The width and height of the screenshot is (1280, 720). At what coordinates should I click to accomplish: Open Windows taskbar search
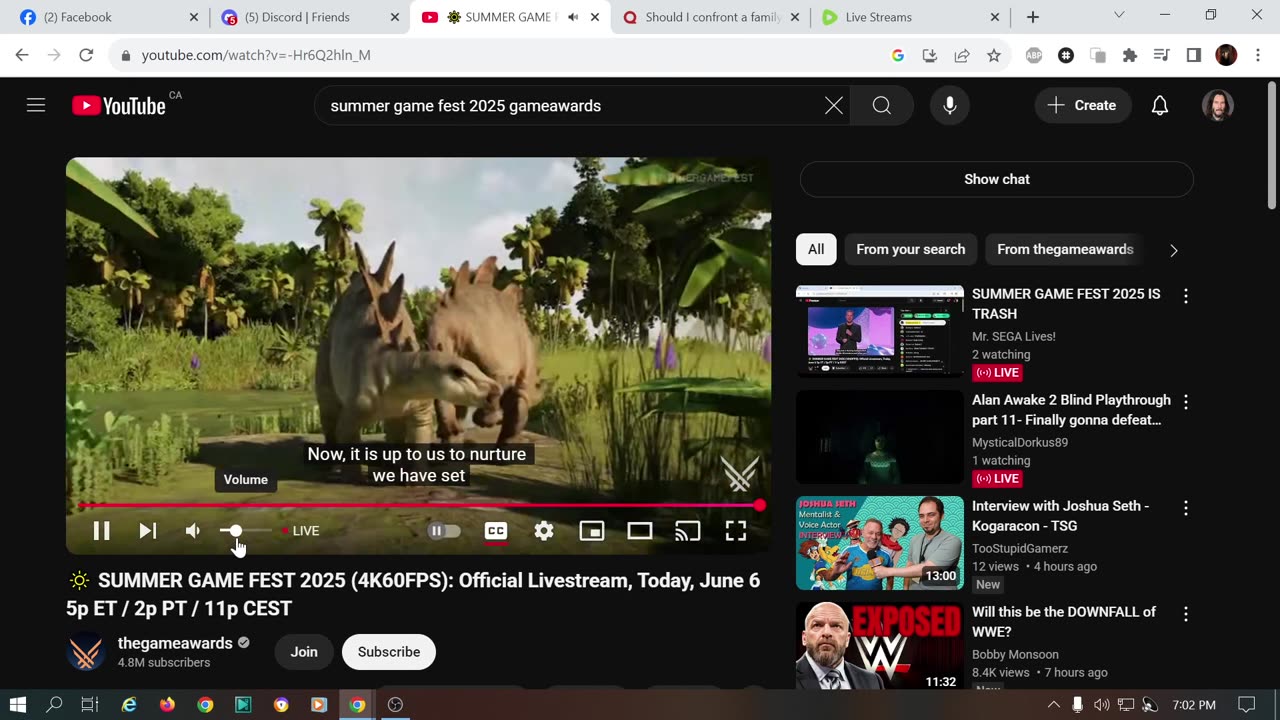(x=54, y=704)
